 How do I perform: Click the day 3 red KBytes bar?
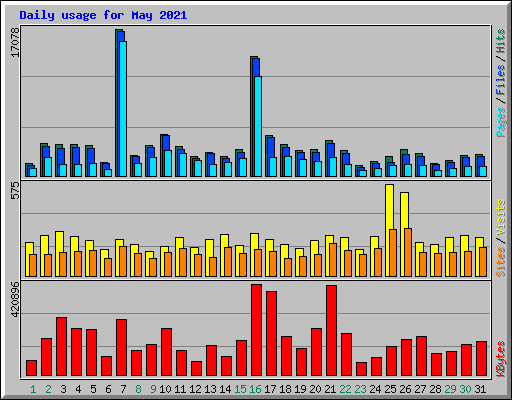click(61, 347)
